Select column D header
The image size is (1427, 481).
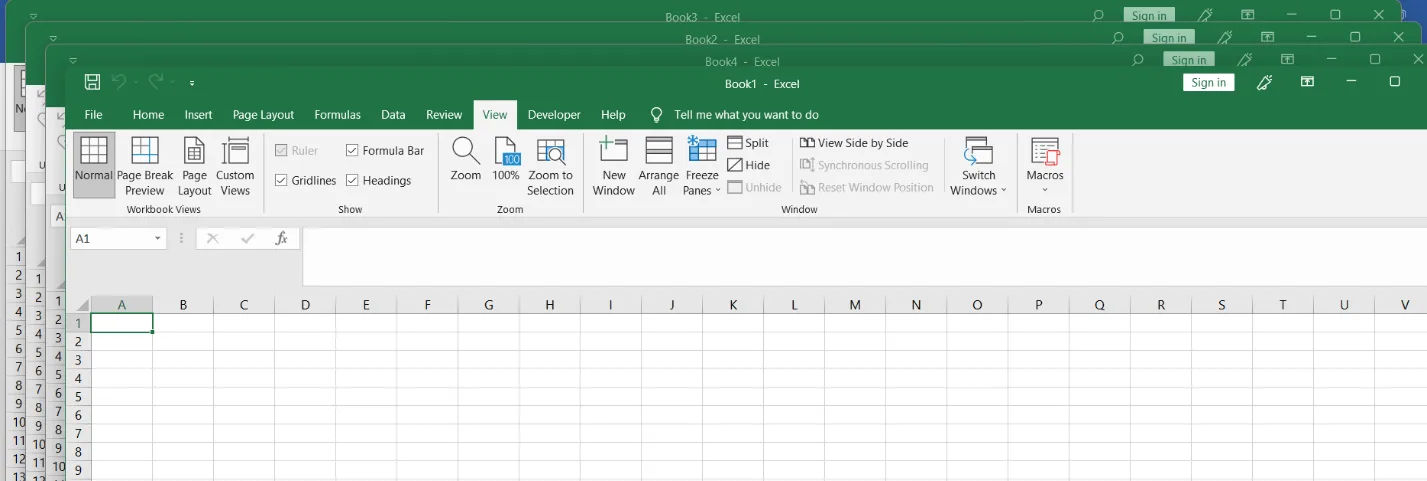305,304
